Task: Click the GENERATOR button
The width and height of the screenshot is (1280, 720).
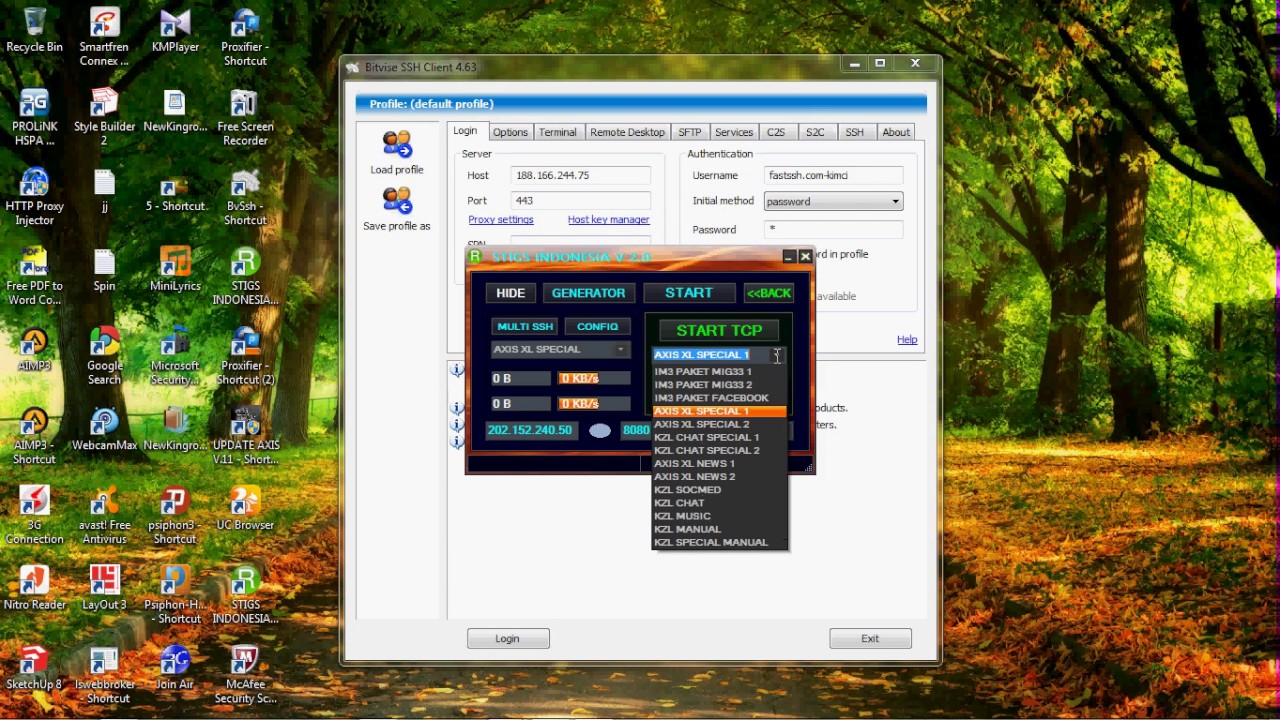Action: click(x=588, y=293)
